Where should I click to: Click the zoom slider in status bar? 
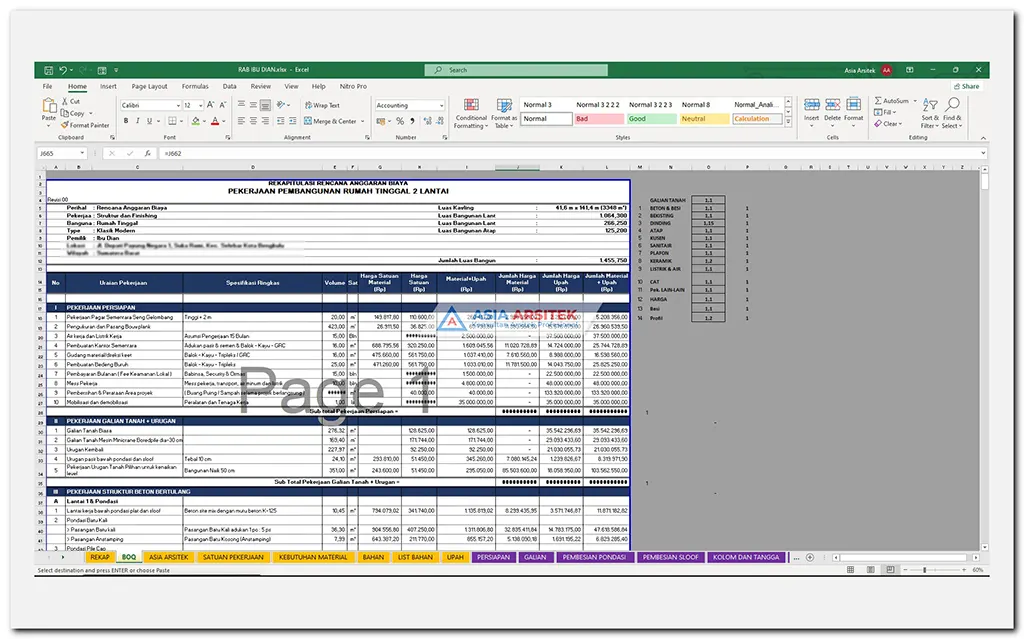pyautogui.click(x=935, y=570)
